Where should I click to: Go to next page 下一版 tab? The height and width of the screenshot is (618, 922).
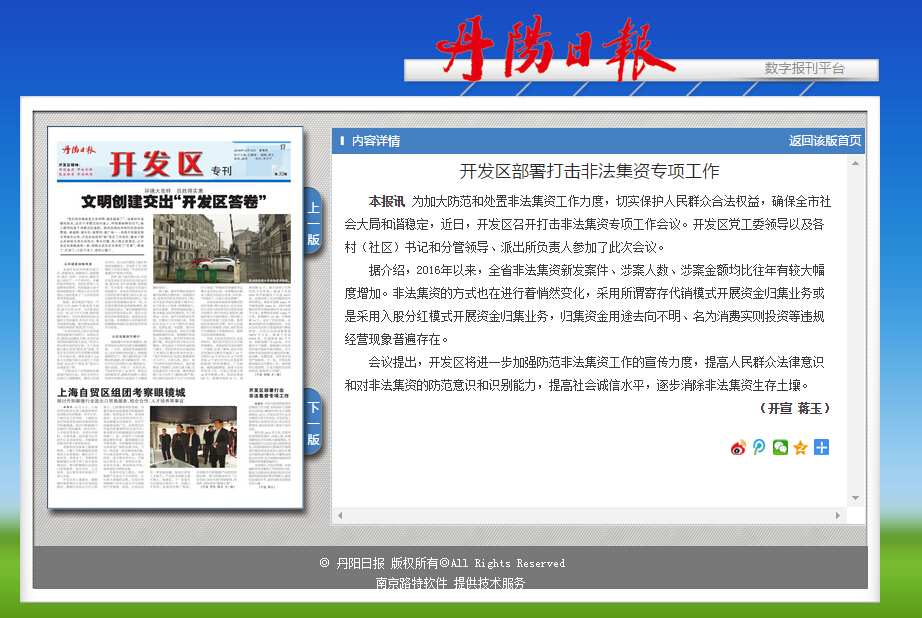coord(313,422)
